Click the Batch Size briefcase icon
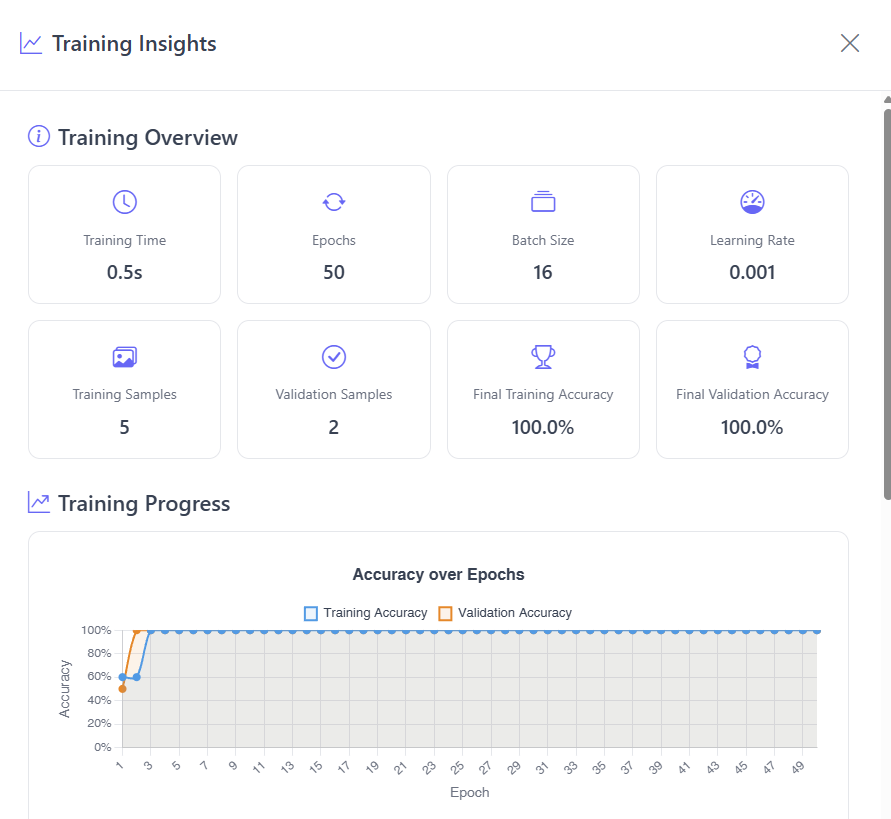The image size is (891, 819). tap(543, 201)
